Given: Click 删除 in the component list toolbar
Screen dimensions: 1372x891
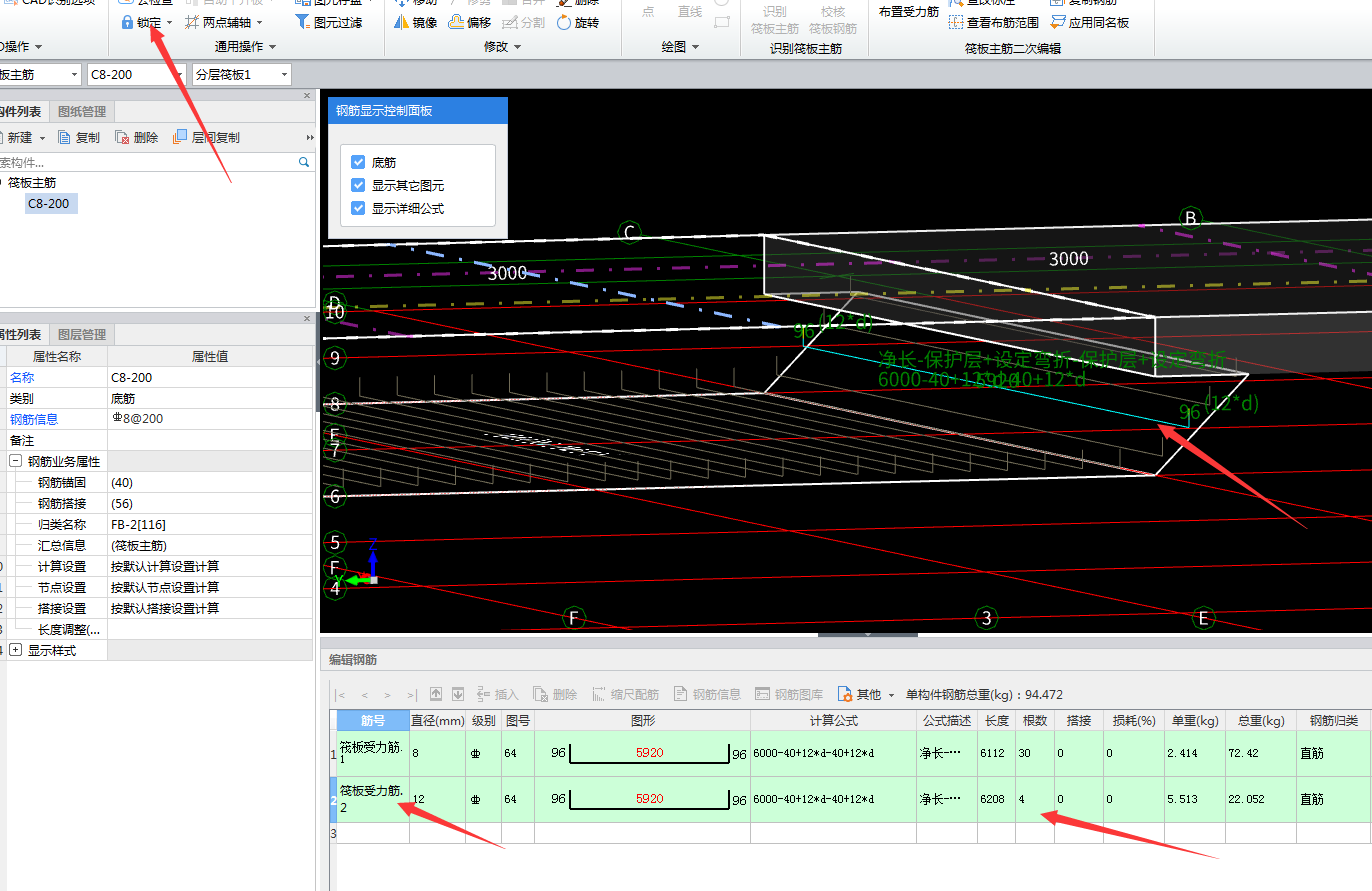Looking at the screenshot, I should tap(137, 138).
